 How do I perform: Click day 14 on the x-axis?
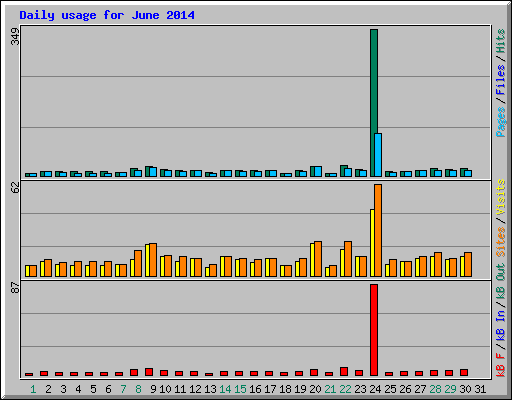pyautogui.click(x=225, y=389)
